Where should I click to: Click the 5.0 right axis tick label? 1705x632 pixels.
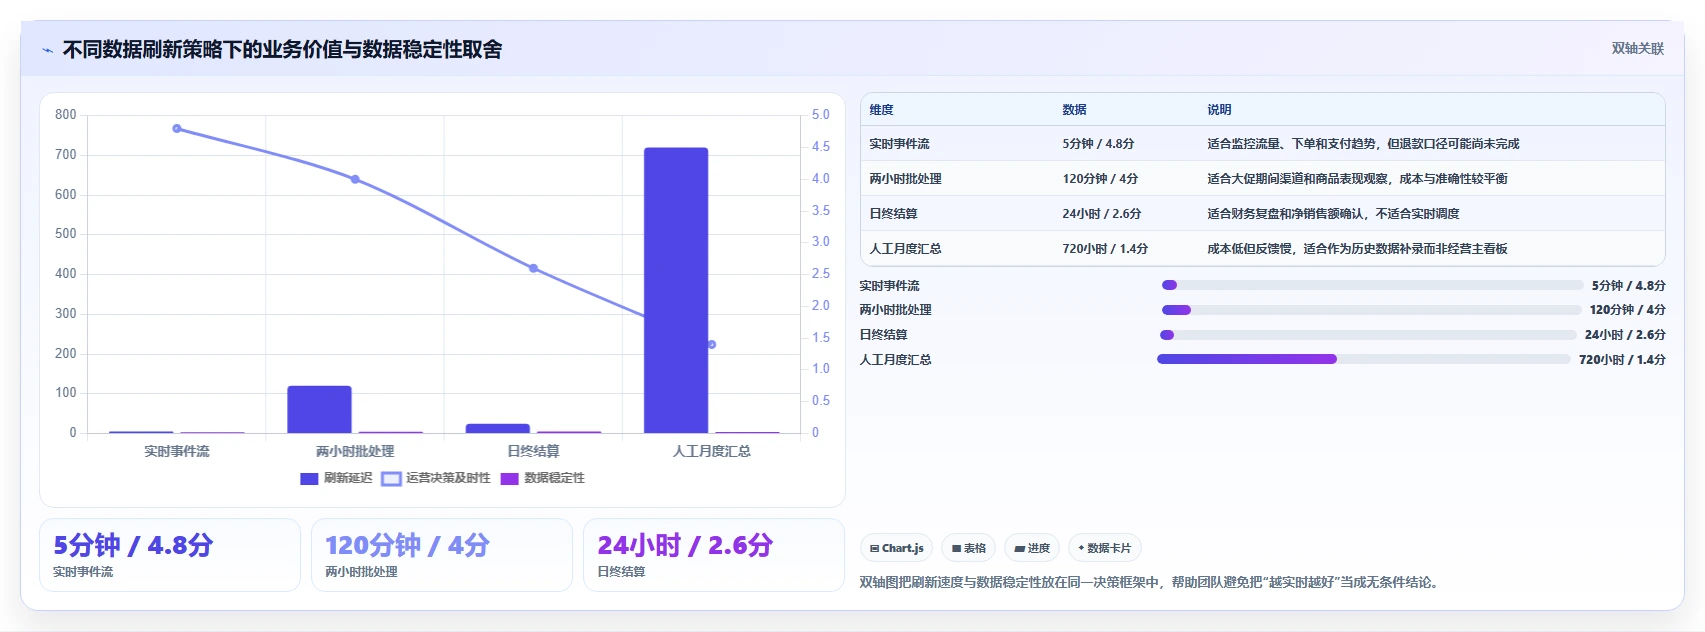pyautogui.click(x=821, y=115)
